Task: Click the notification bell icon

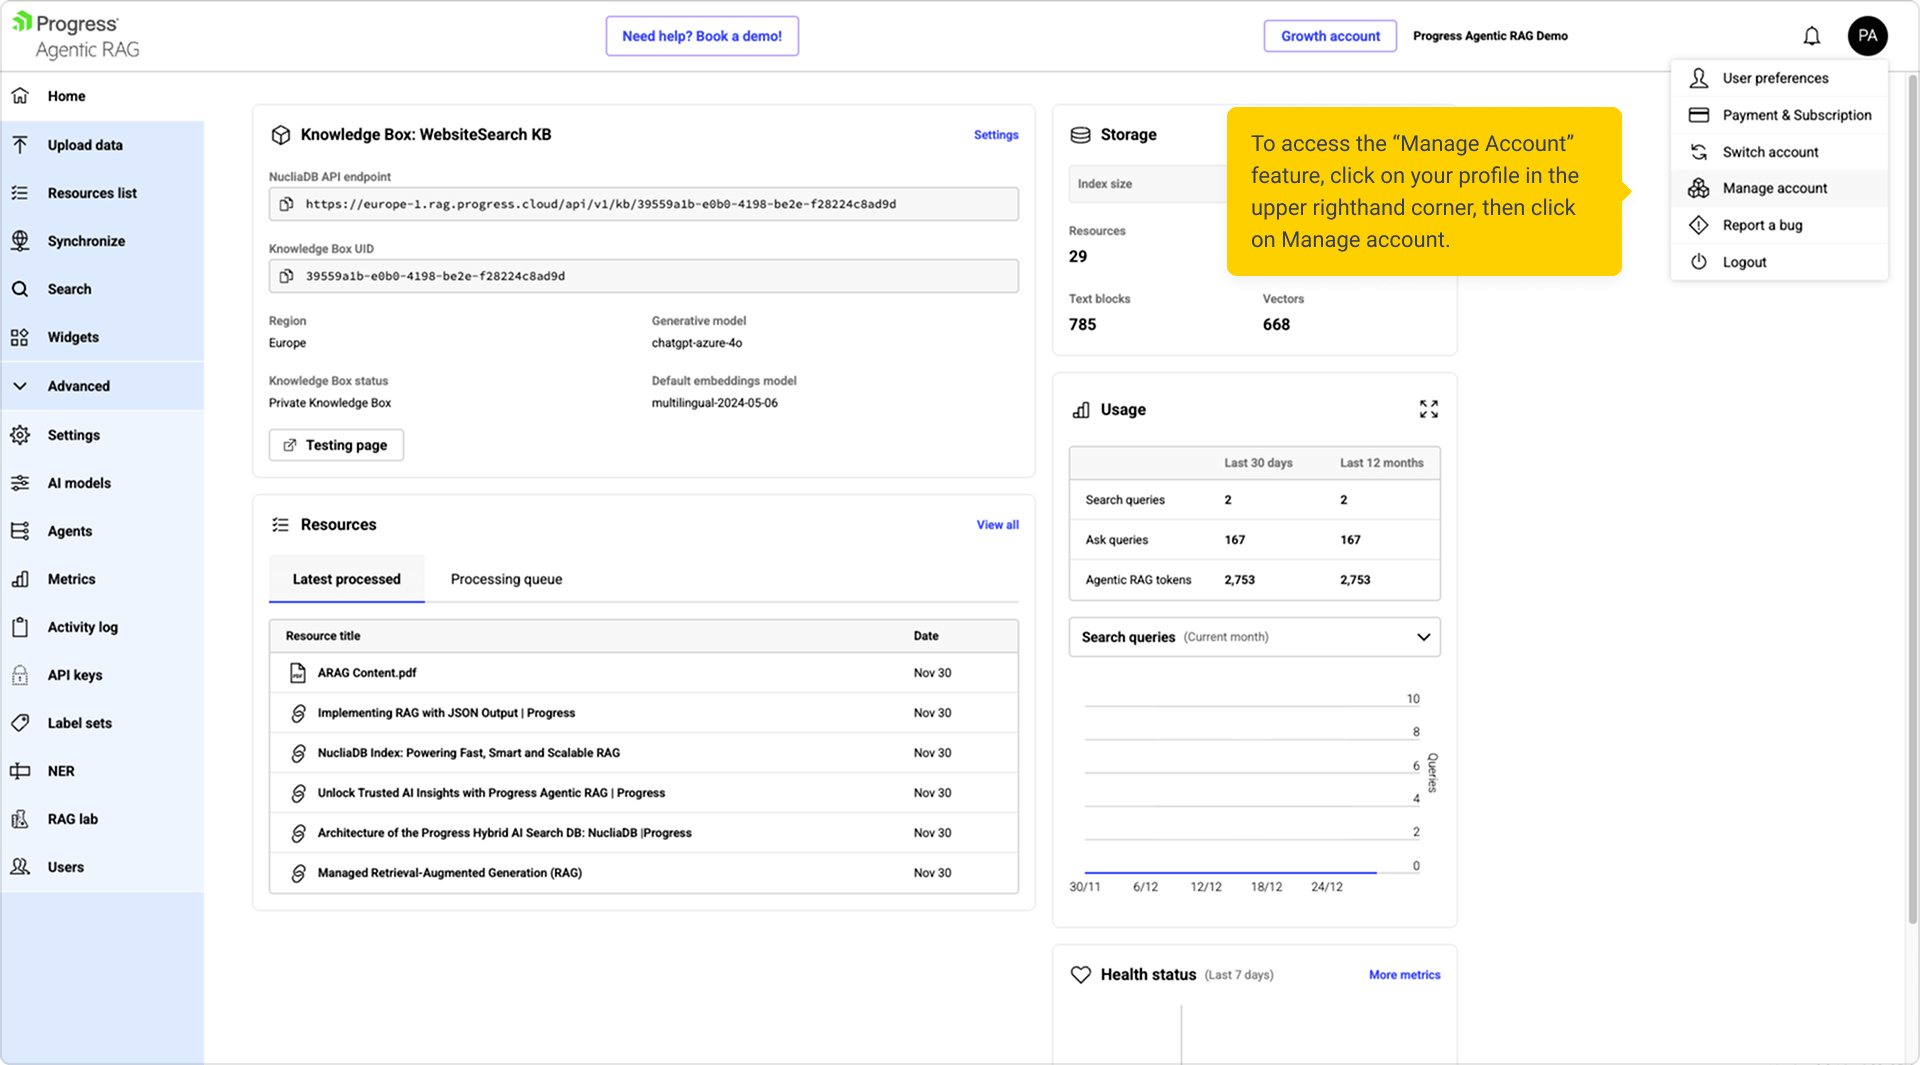Action: click(1811, 37)
